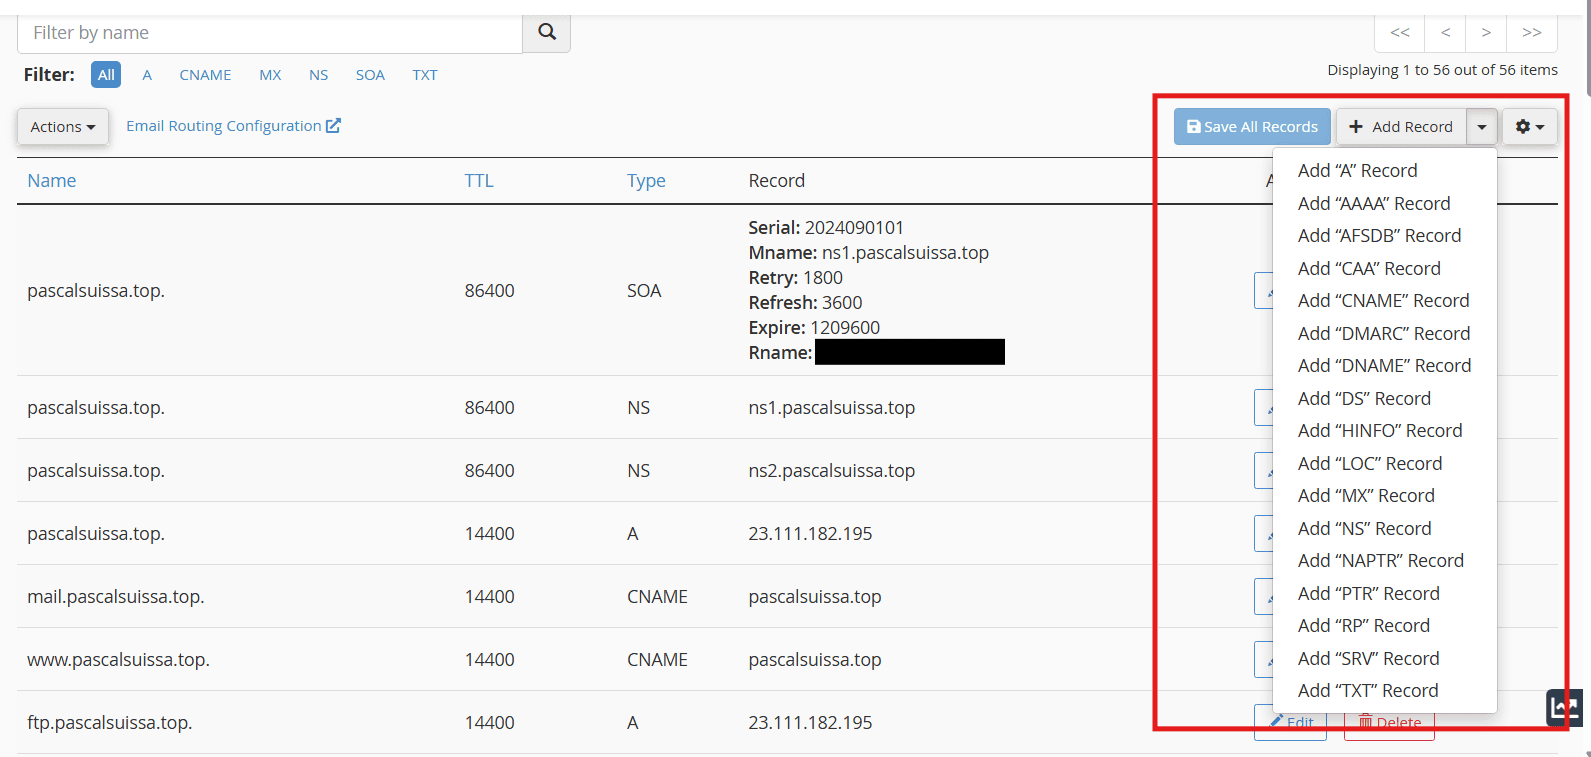This screenshot has width=1591, height=757.
Task: Click ns1.pascalsuissa.top NS record value
Action: (x=832, y=408)
